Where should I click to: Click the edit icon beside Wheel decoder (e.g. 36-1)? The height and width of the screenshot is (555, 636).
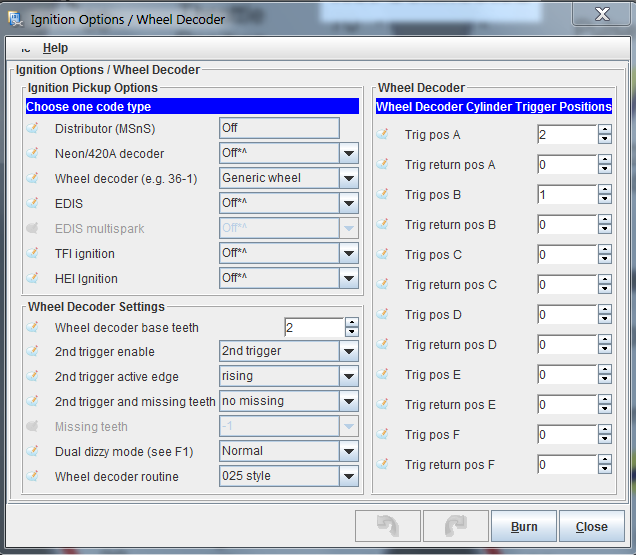coord(32,179)
